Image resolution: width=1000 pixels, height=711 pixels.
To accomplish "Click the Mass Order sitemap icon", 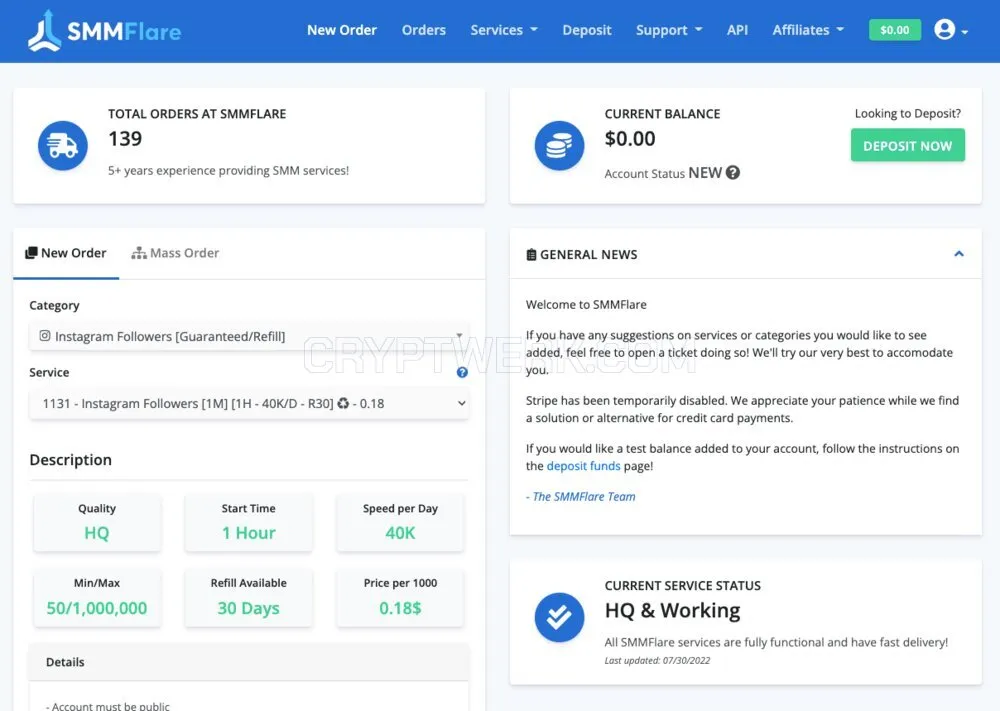I will [139, 253].
